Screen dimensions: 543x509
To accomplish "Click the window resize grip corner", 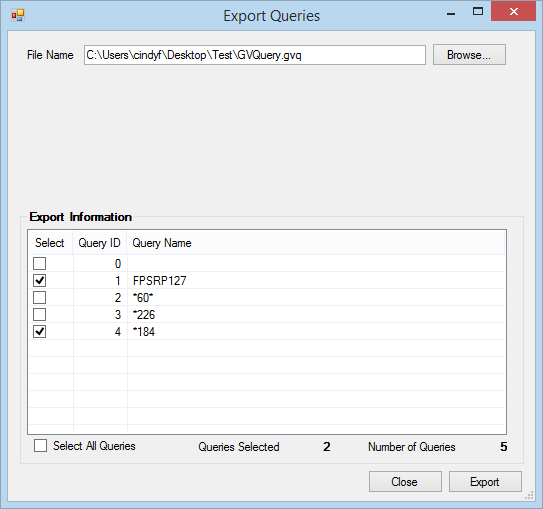I will coord(529,496).
